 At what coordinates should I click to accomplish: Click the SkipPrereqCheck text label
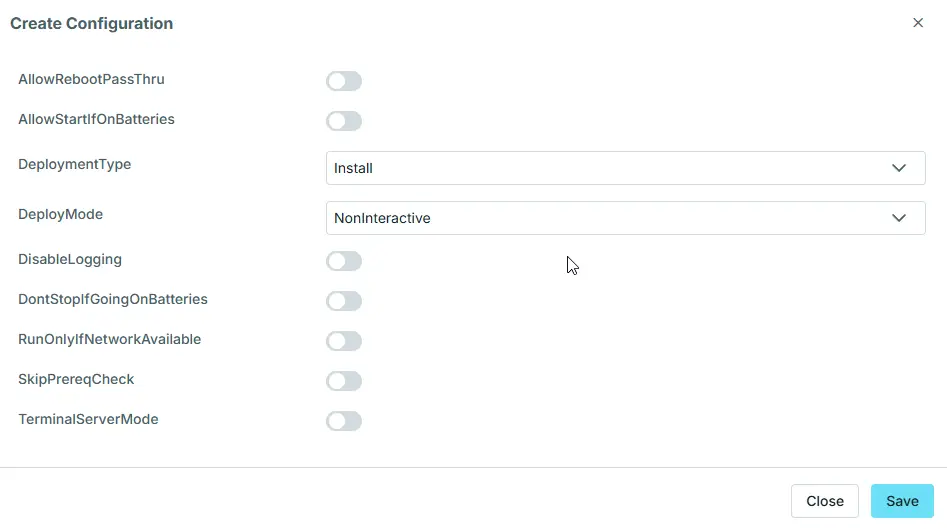tap(76, 379)
